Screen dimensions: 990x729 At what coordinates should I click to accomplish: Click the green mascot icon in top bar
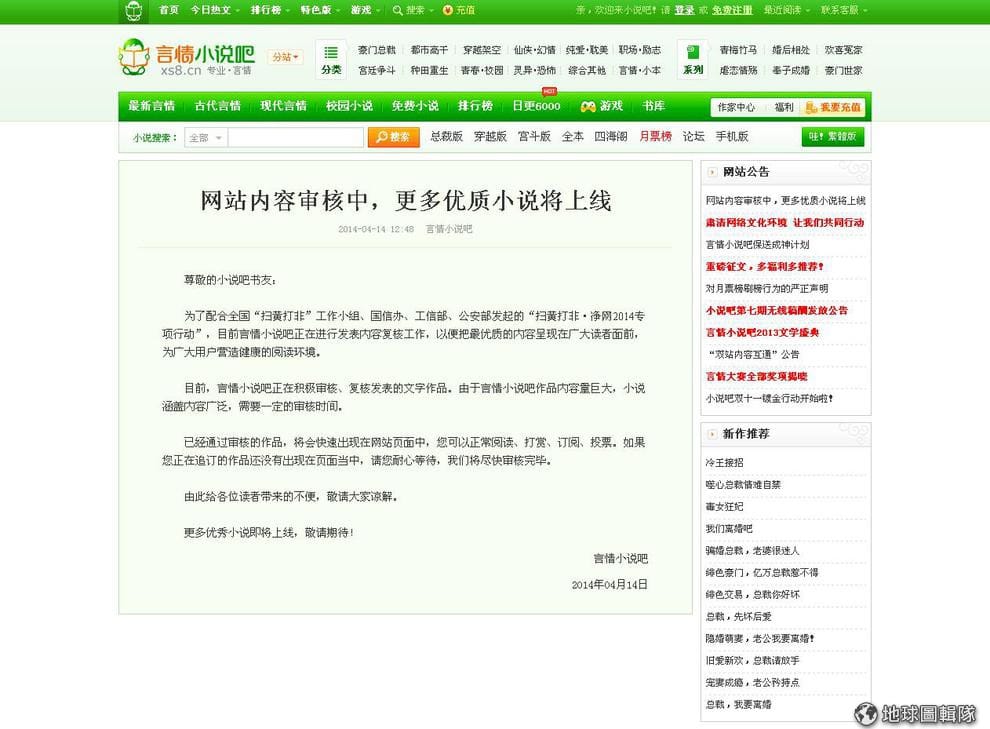(133, 11)
